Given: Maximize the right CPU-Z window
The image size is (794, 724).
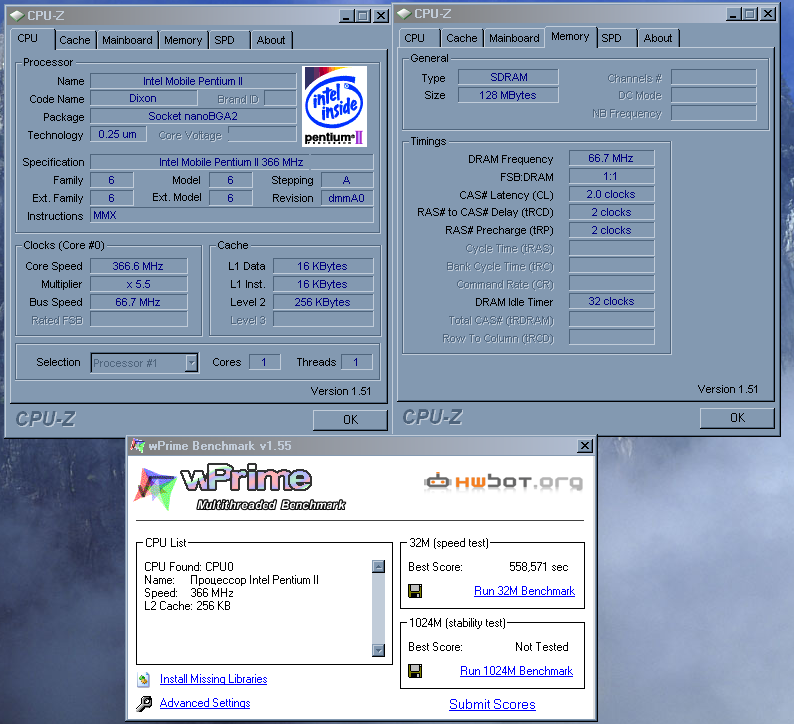Looking at the screenshot, I should (x=750, y=14).
